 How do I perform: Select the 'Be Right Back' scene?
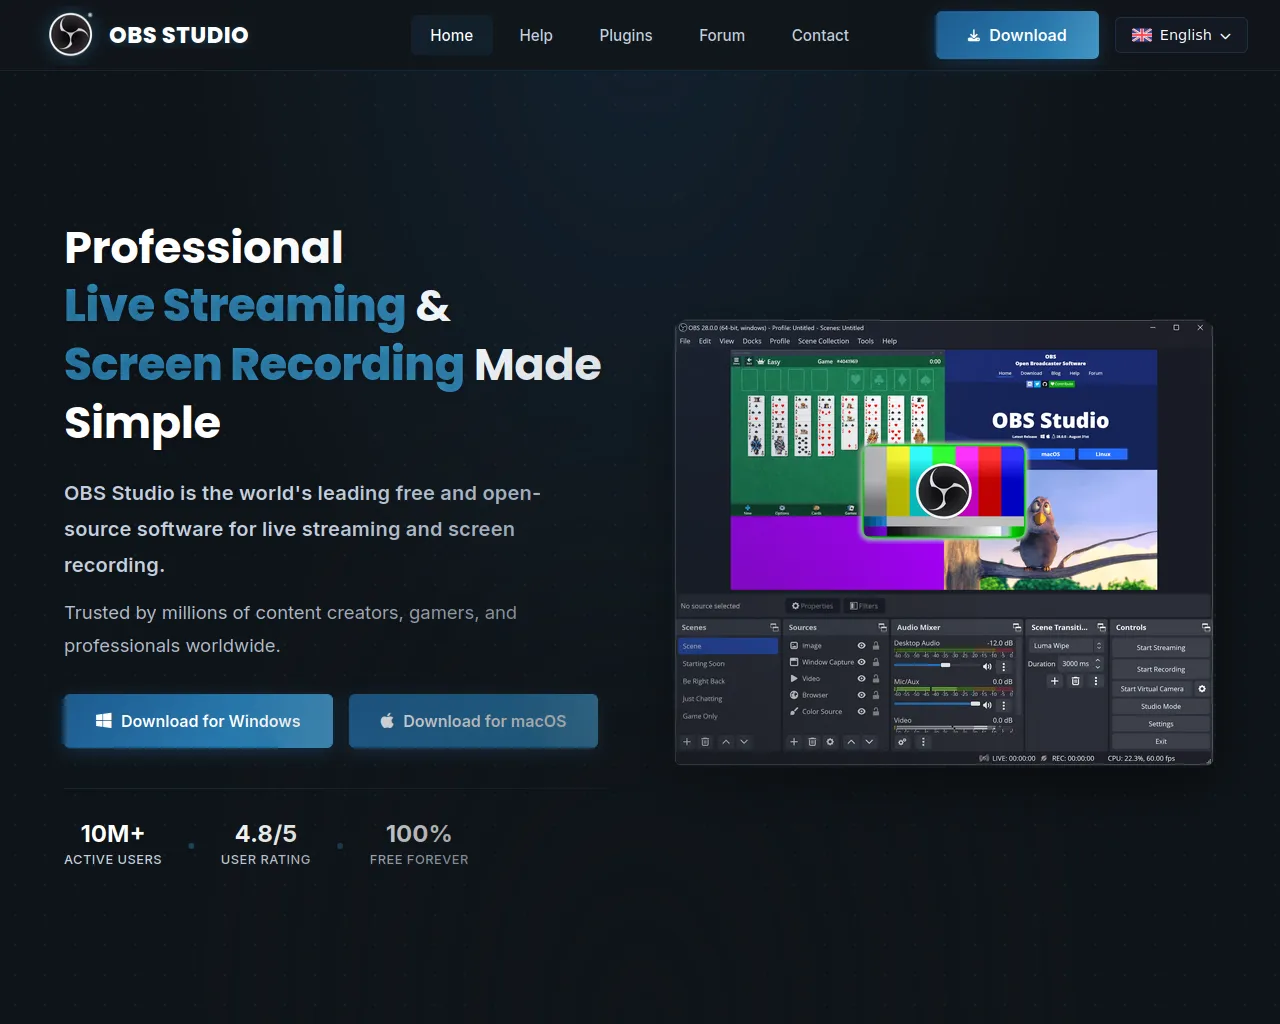(x=728, y=681)
